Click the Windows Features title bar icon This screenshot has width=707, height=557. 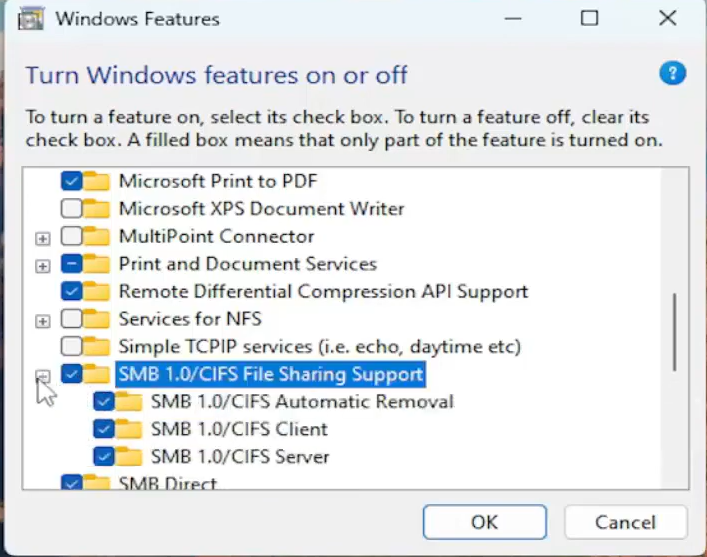coord(31,19)
